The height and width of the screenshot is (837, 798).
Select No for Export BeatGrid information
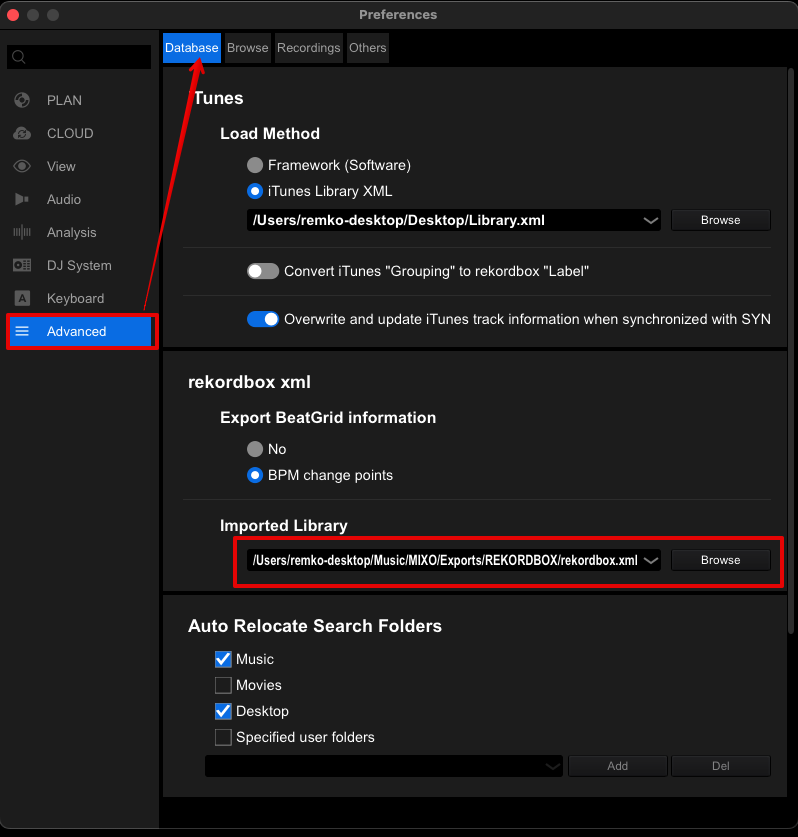pyautogui.click(x=255, y=449)
